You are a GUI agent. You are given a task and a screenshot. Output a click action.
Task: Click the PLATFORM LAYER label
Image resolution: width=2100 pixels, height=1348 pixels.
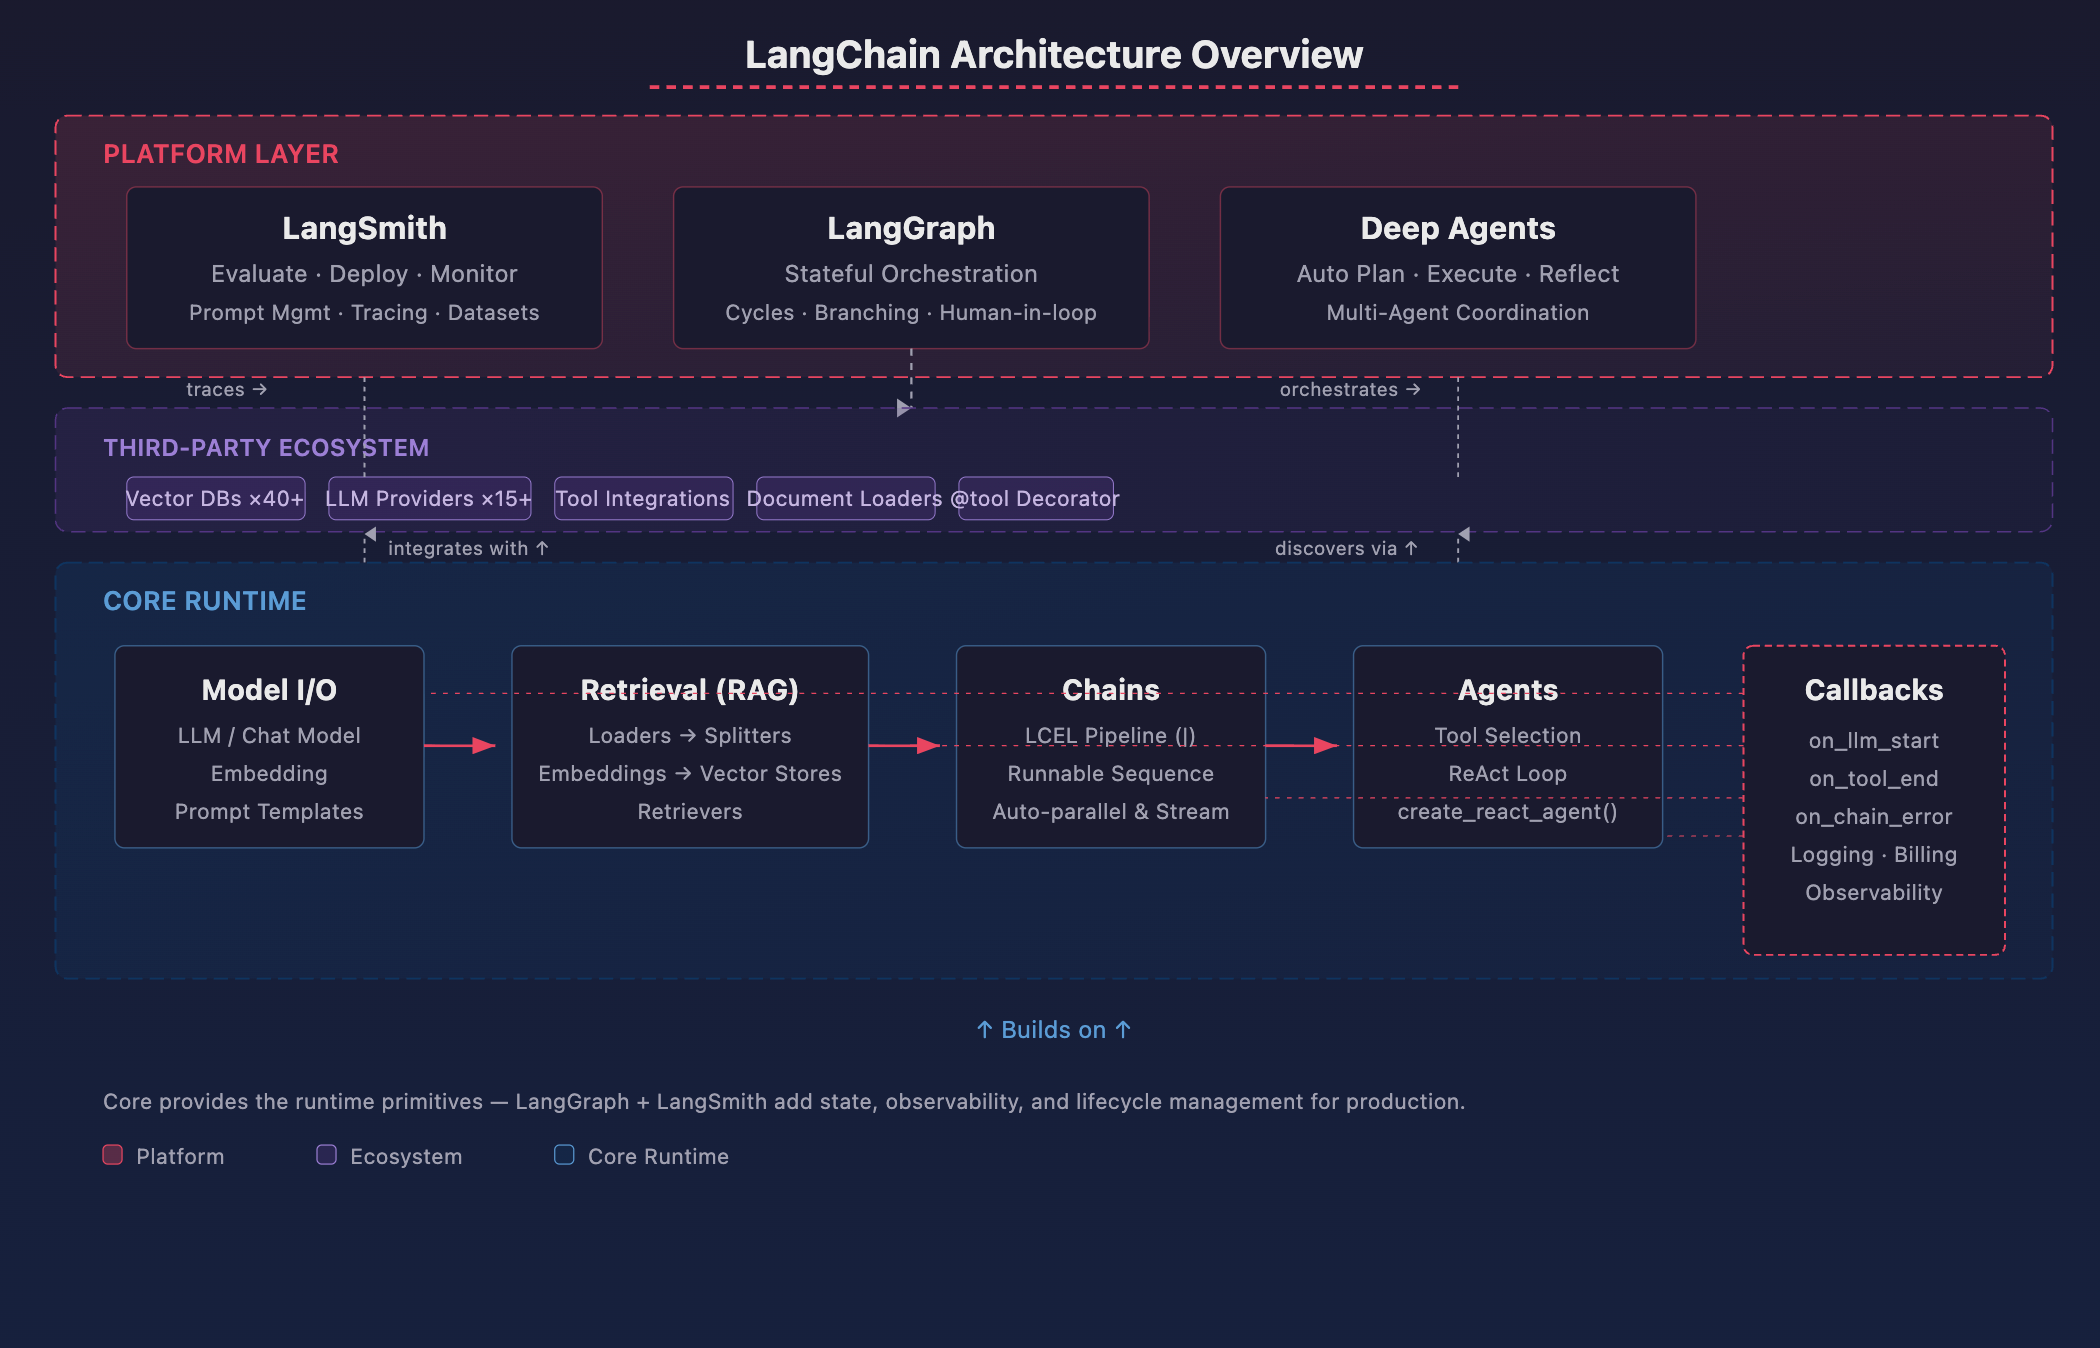(221, 154)
